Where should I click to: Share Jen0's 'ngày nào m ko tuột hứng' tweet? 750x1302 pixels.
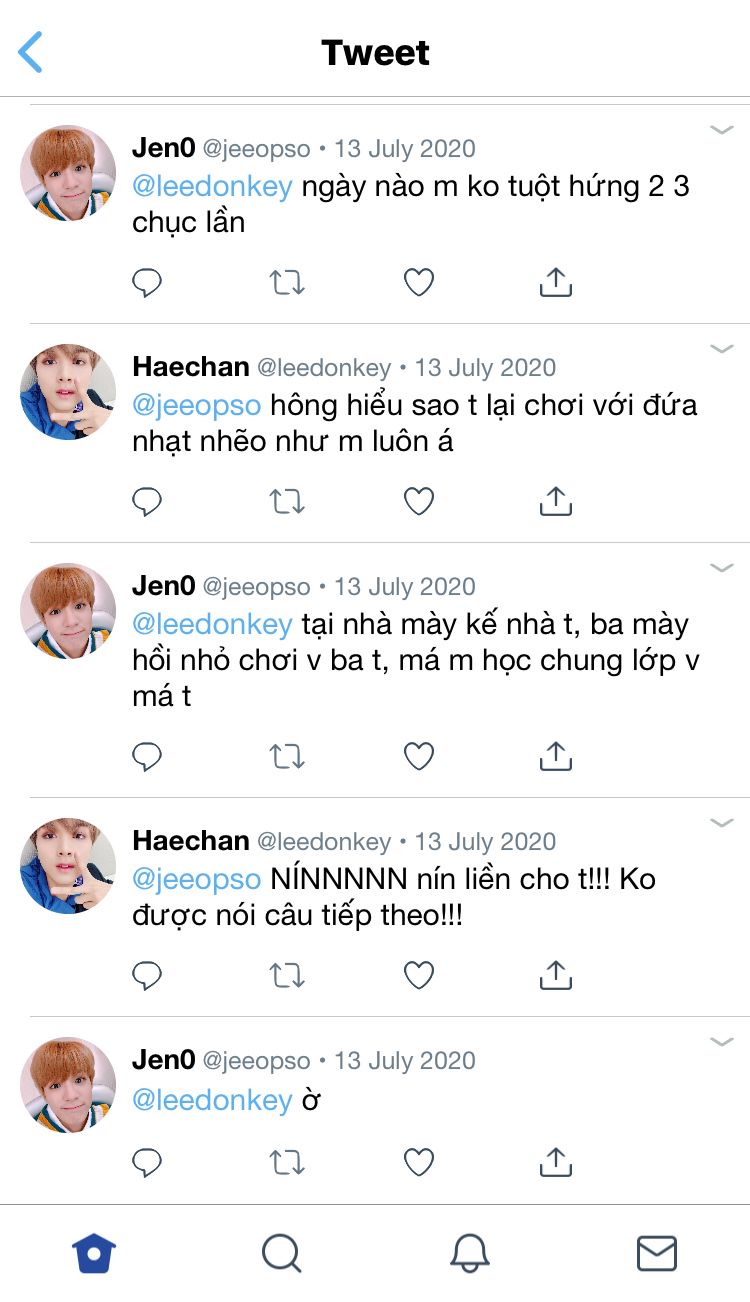[555, 283]
